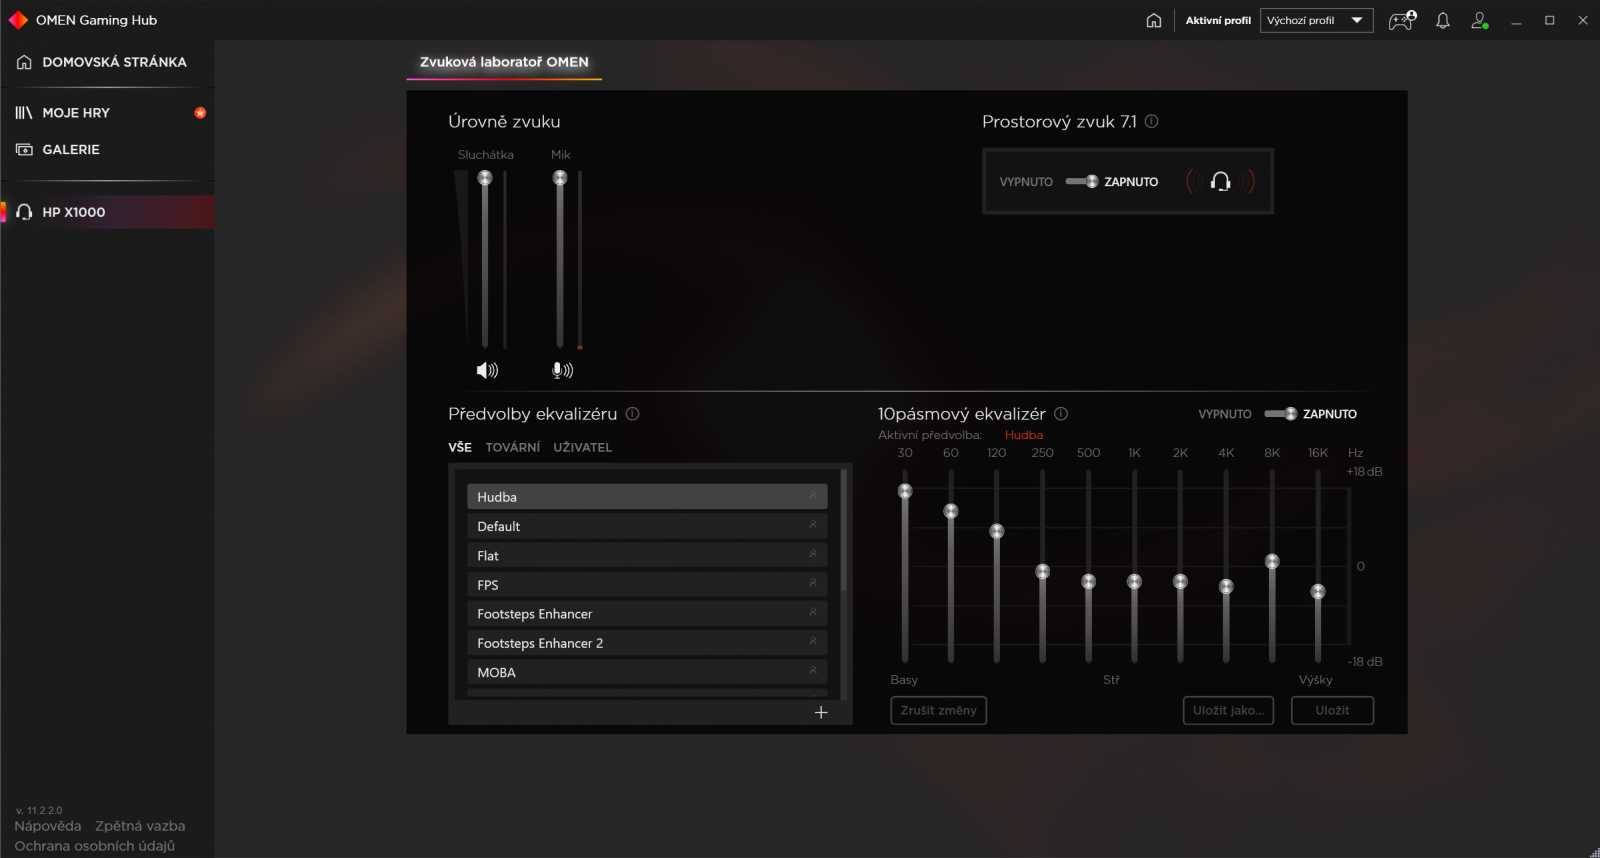This screenshot has height=858, width=1600.
Task: Select the FPS preset
Action: click(647, 585)
